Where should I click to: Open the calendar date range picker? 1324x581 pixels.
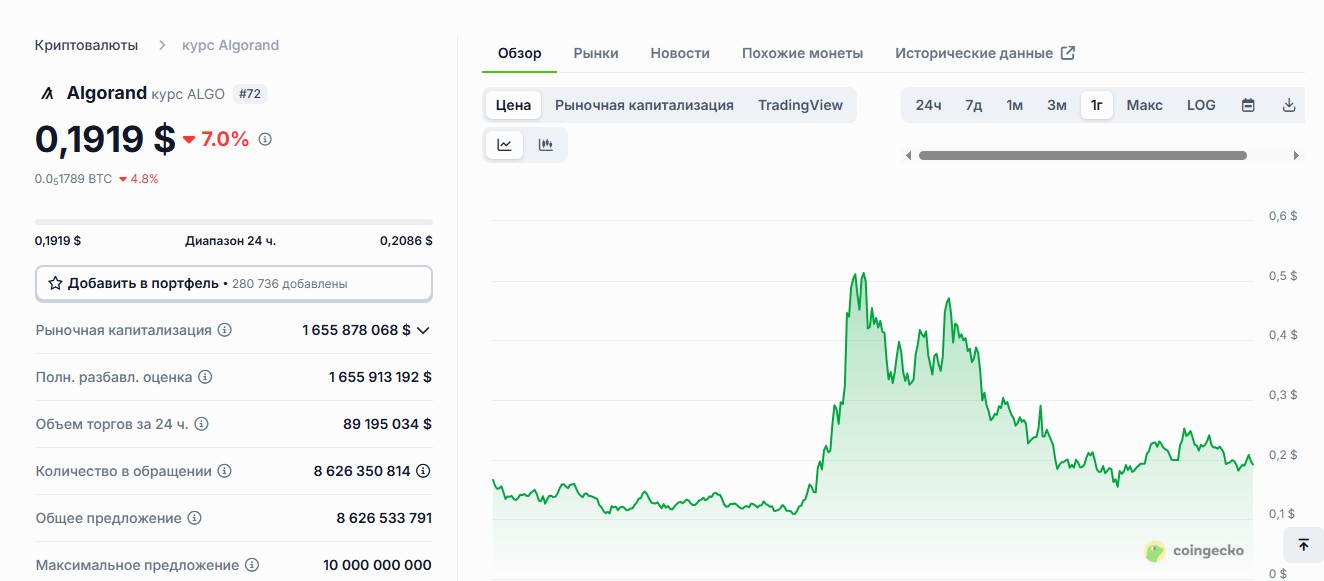1248,105
